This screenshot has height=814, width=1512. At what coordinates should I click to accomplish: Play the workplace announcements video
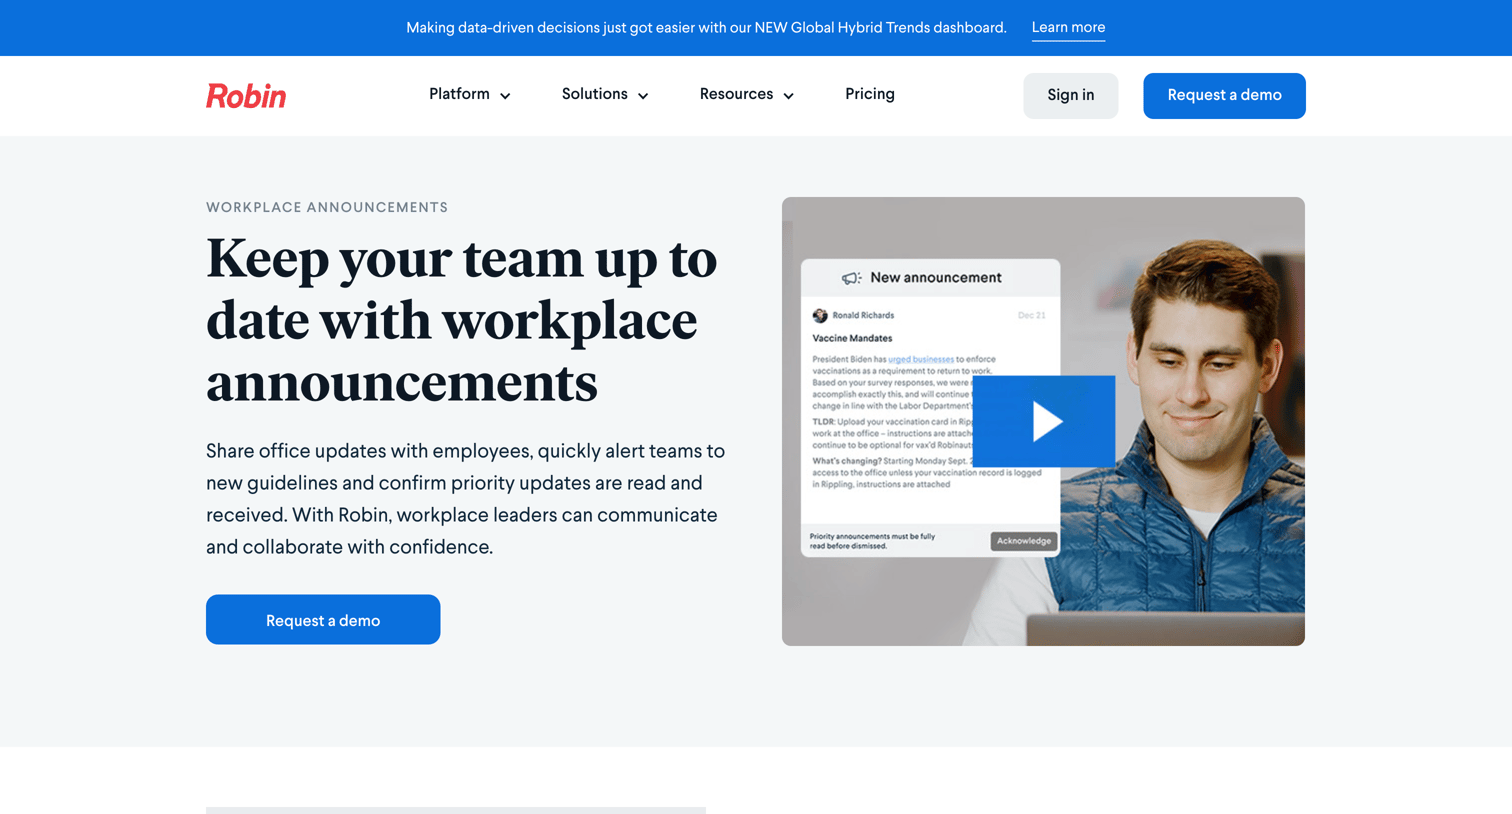[1043, 421]
